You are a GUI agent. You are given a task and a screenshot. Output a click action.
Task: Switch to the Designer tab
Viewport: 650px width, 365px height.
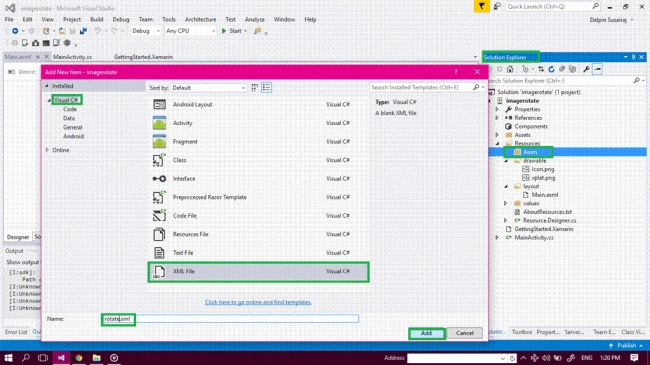click(x=18, y=237)
